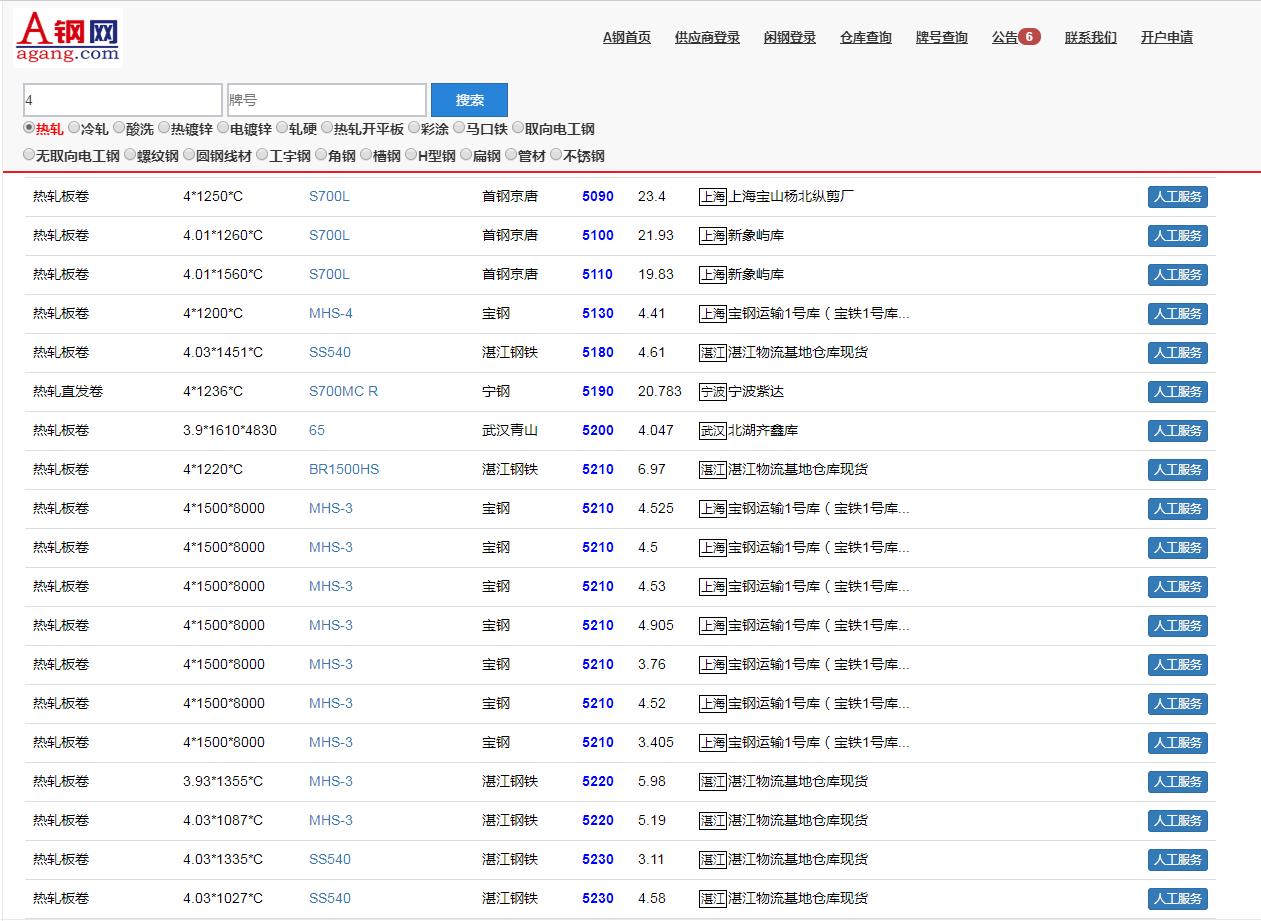Click warehouse 北湖齐鑫库
Image resolution: width=1261 pixels, height=921 pixels.
tap(763, 430)
